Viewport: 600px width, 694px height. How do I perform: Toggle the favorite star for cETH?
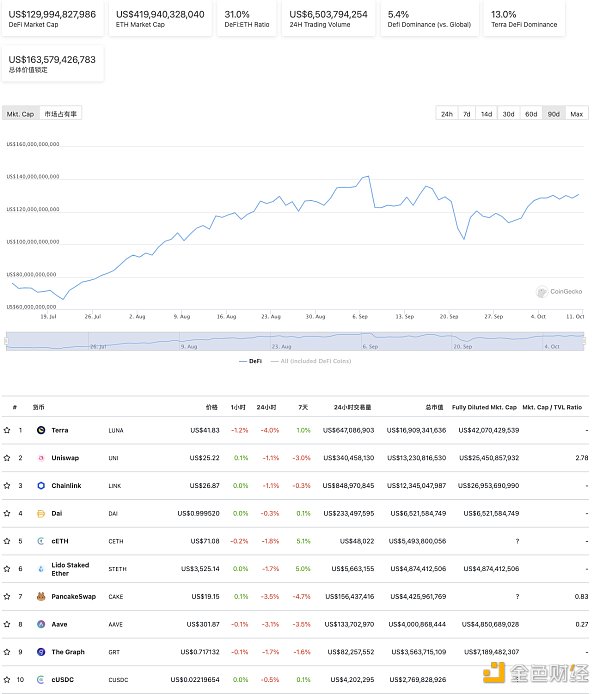(8, 541)
